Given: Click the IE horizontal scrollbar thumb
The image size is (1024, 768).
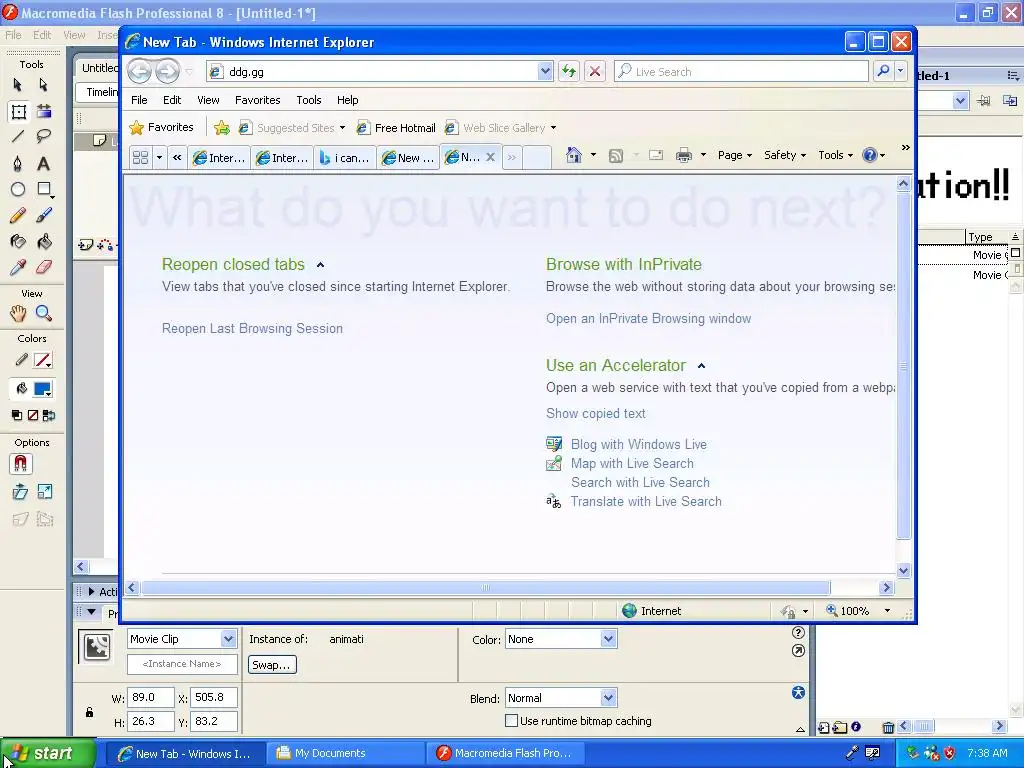Looking at the screenshot, I should (485, 587).
